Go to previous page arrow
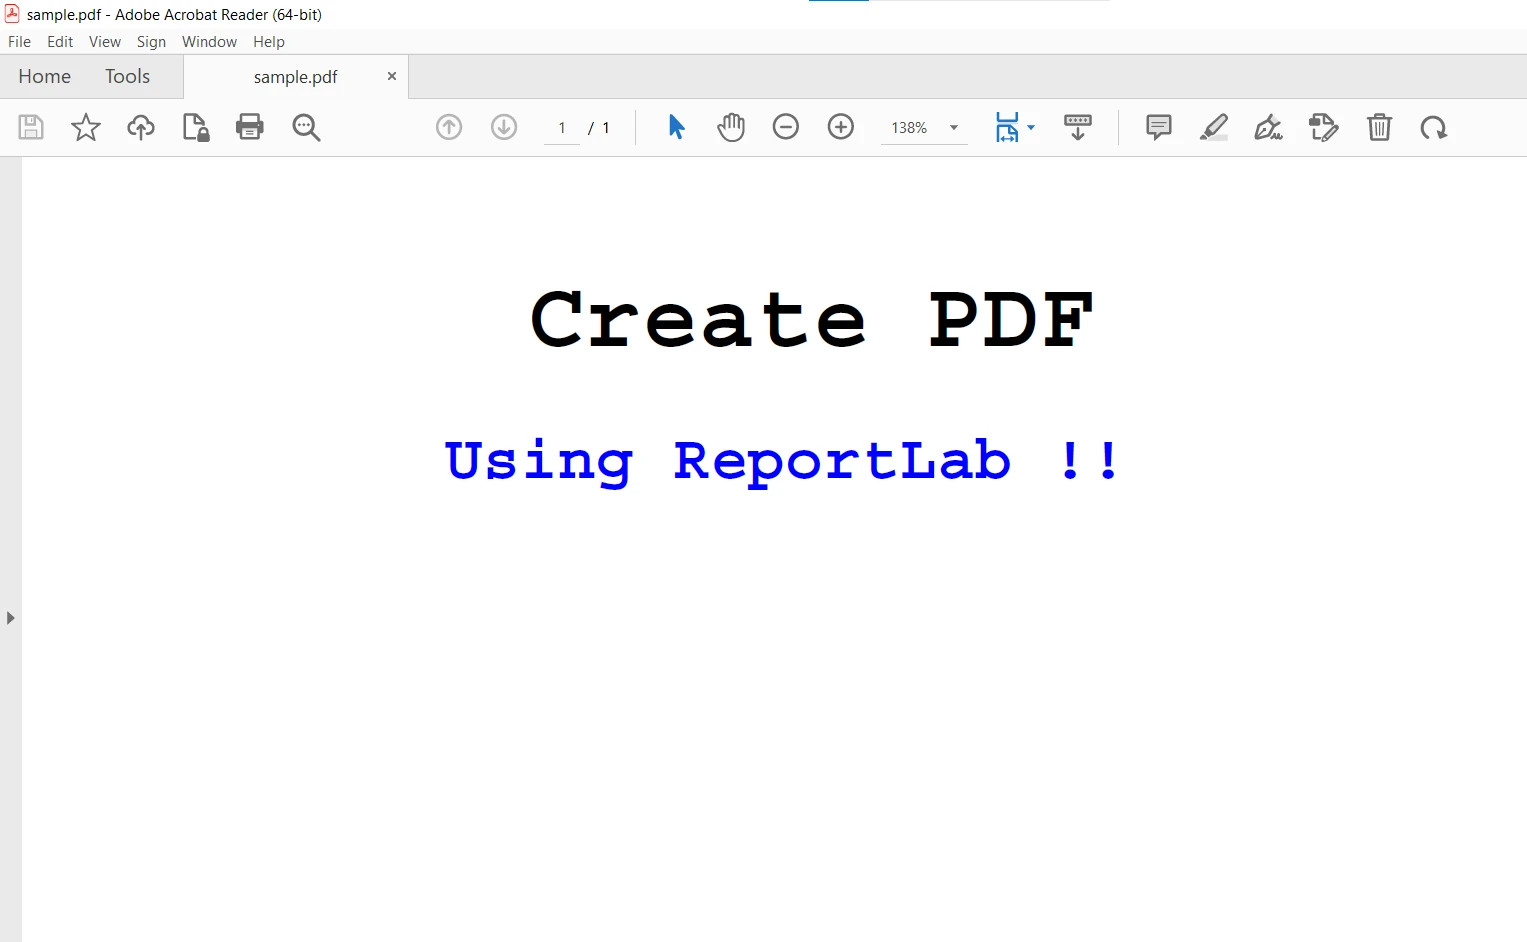The height and width of the screenshot is (942, 1527). point(449,127)
